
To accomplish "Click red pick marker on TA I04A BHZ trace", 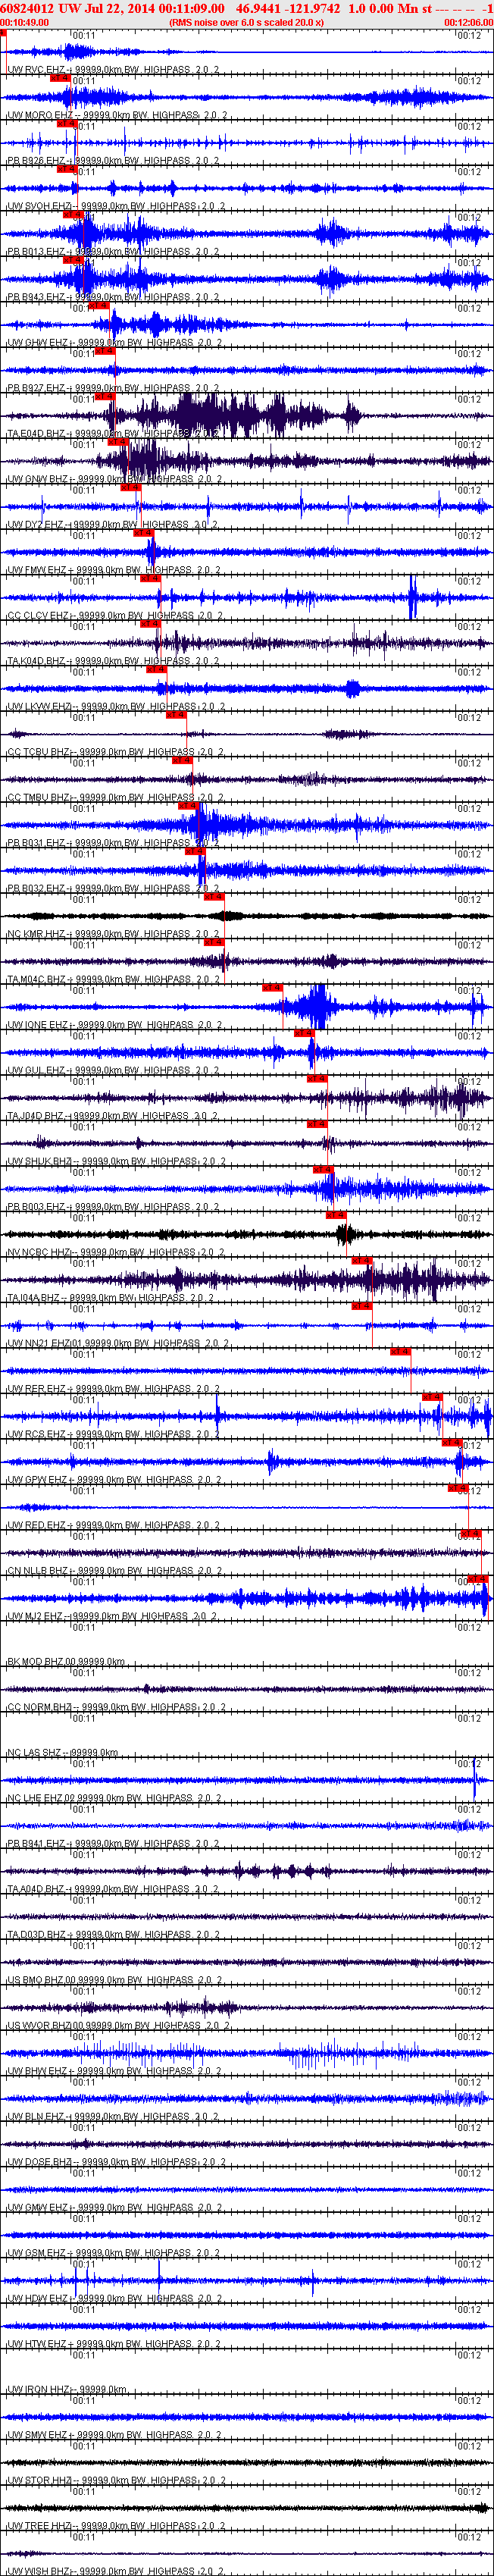I will click(x=362, y=1260).
